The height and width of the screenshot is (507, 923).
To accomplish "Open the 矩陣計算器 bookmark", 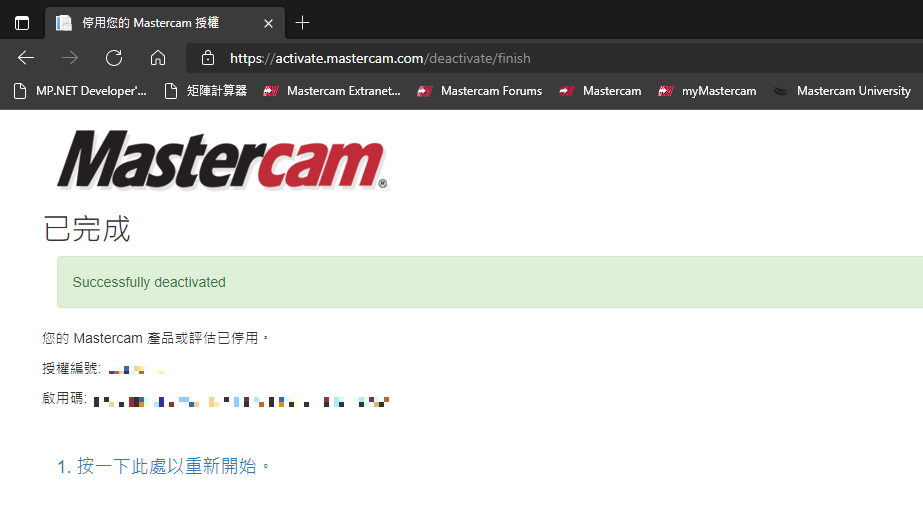I will click(x=205, y=91).
